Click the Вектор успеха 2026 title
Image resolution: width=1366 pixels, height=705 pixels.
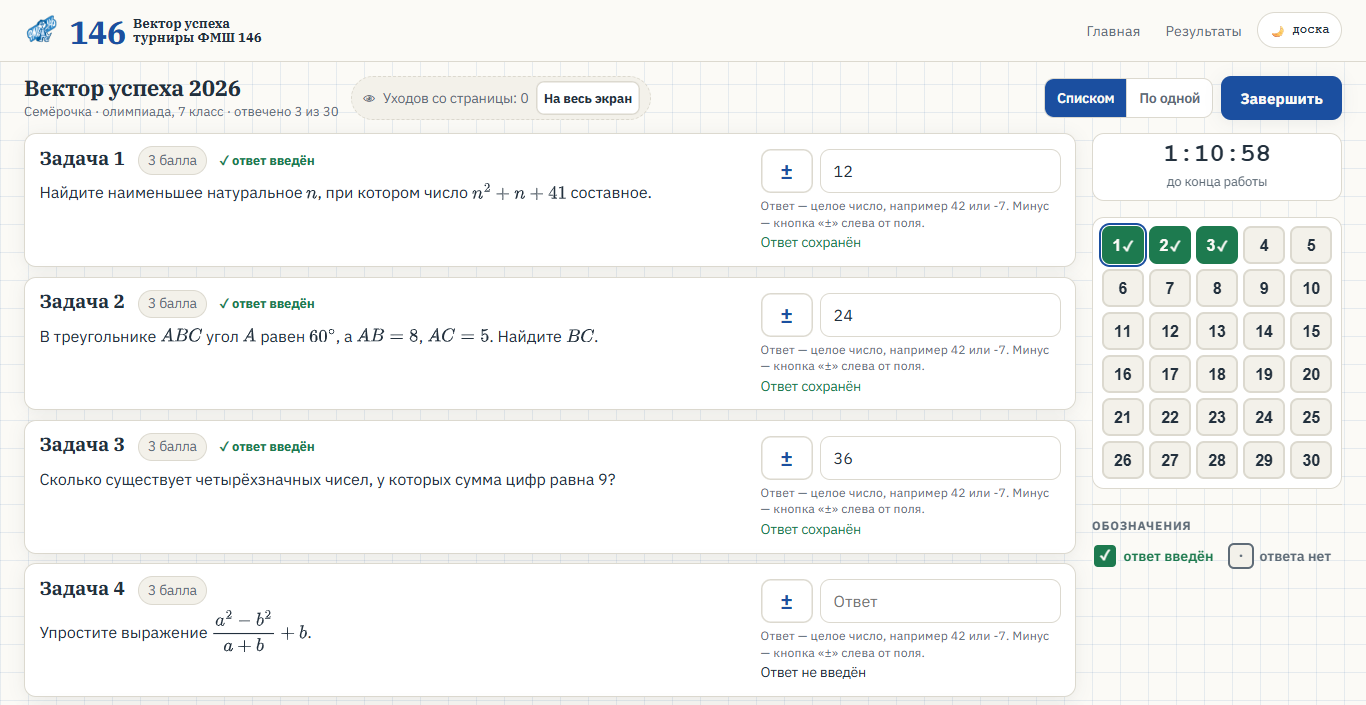pos(132,89)
